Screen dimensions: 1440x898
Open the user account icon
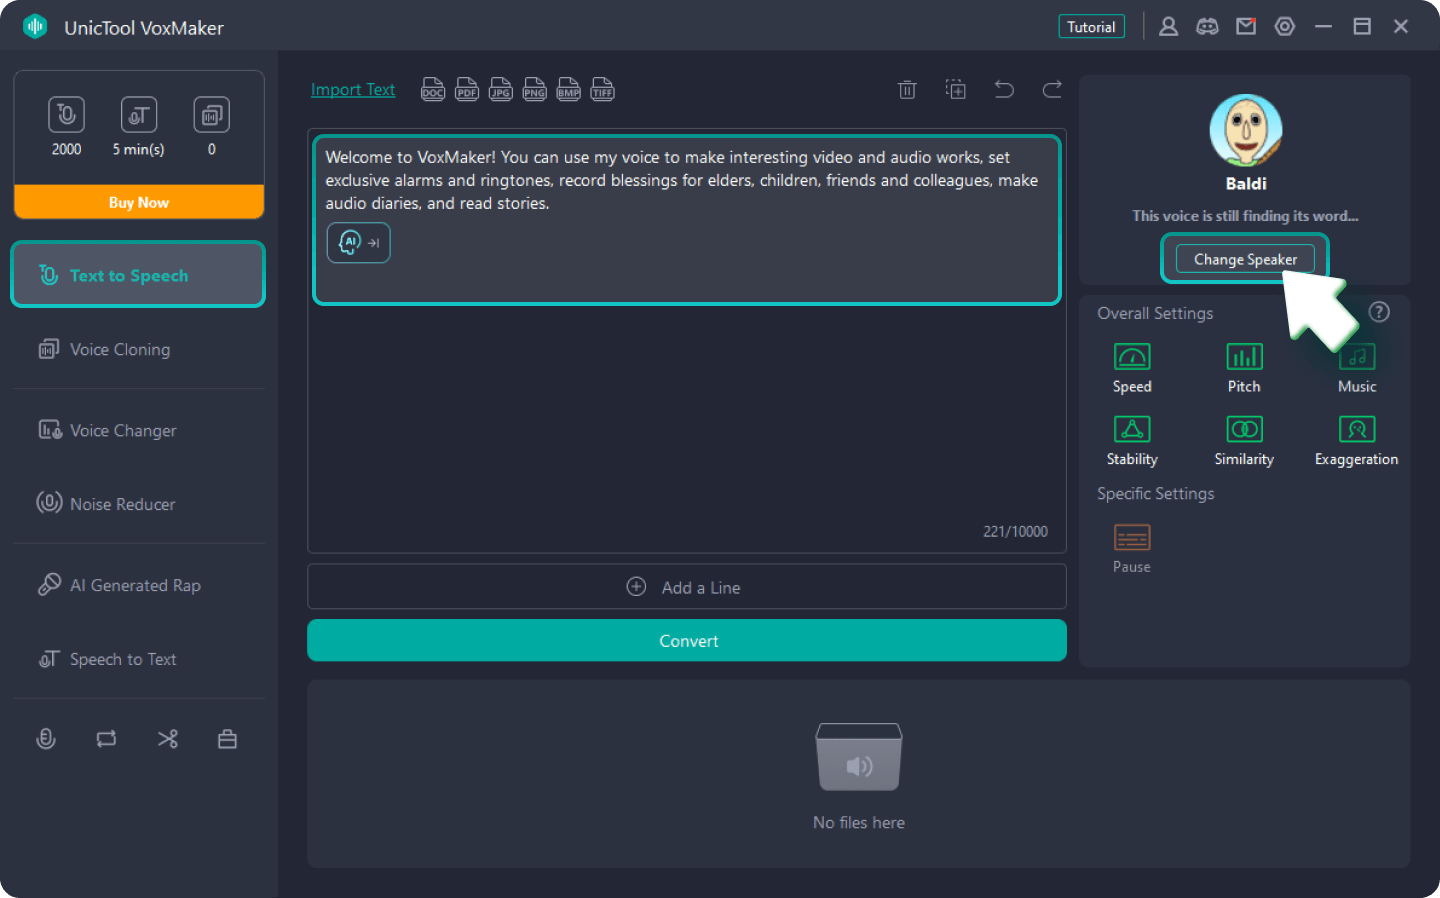1168,27
